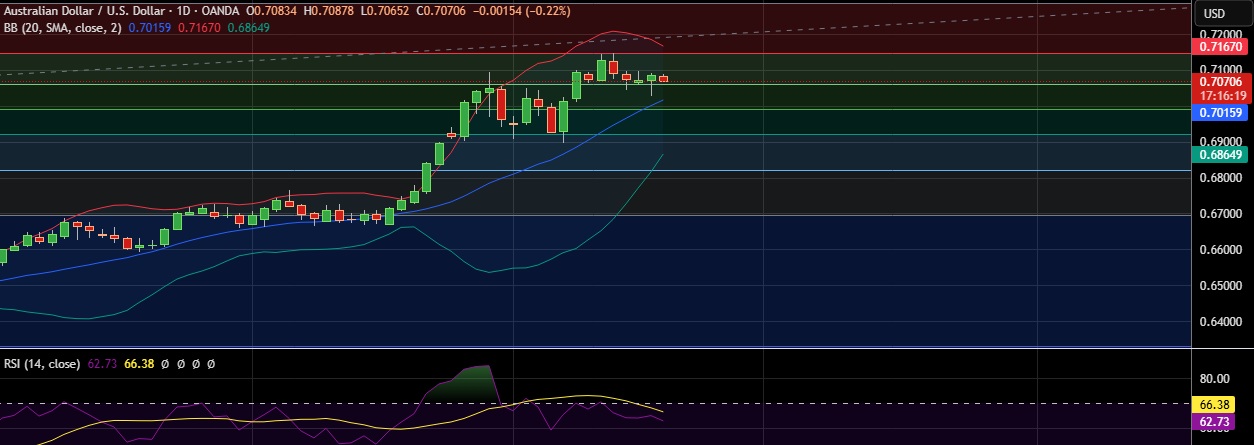Image resolution: width=1254 pixels, height=445 pixels.
Task: Click the last ø symbol in RSI legend
Action: point(211,364)
